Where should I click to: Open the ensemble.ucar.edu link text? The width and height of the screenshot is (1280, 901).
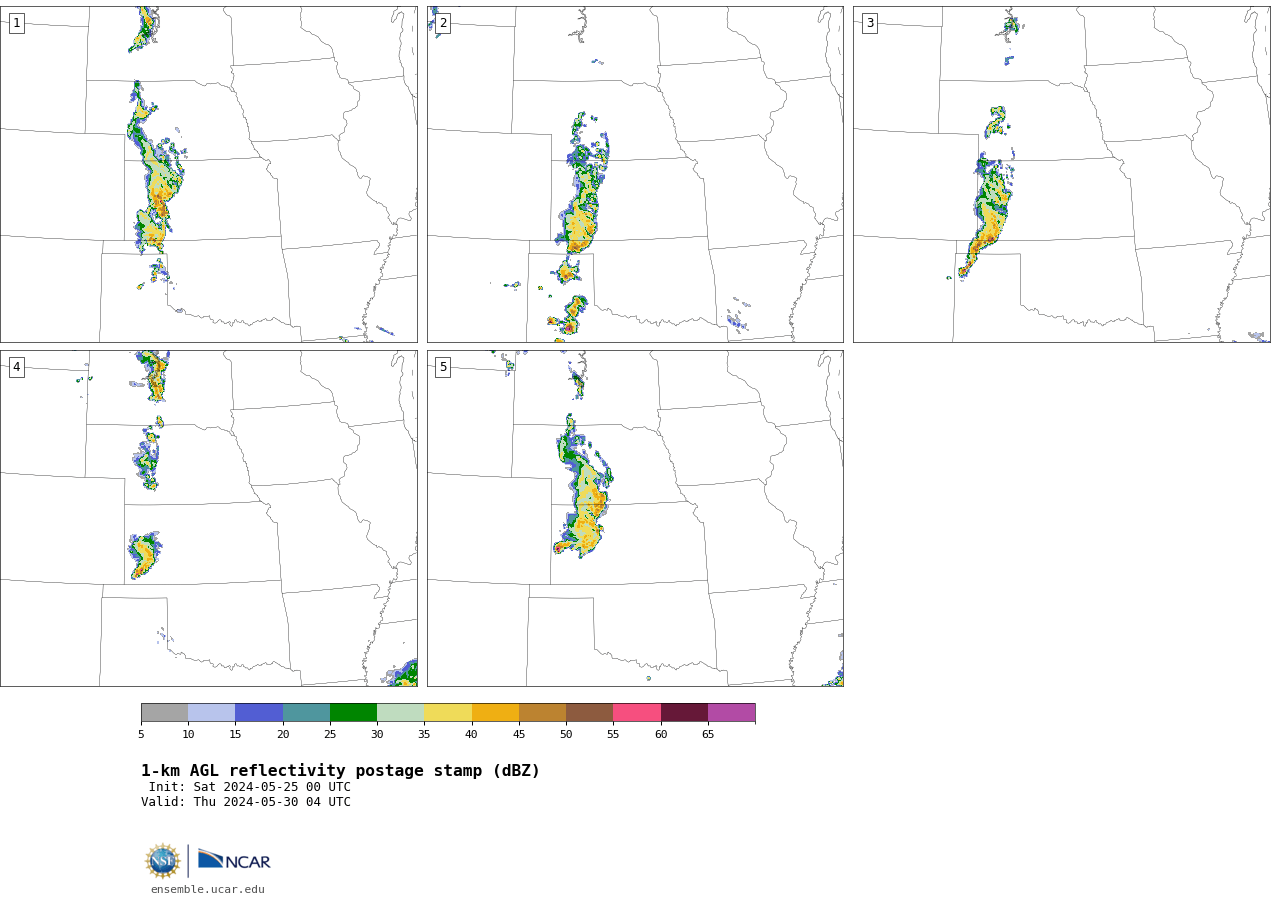point(208,889)
